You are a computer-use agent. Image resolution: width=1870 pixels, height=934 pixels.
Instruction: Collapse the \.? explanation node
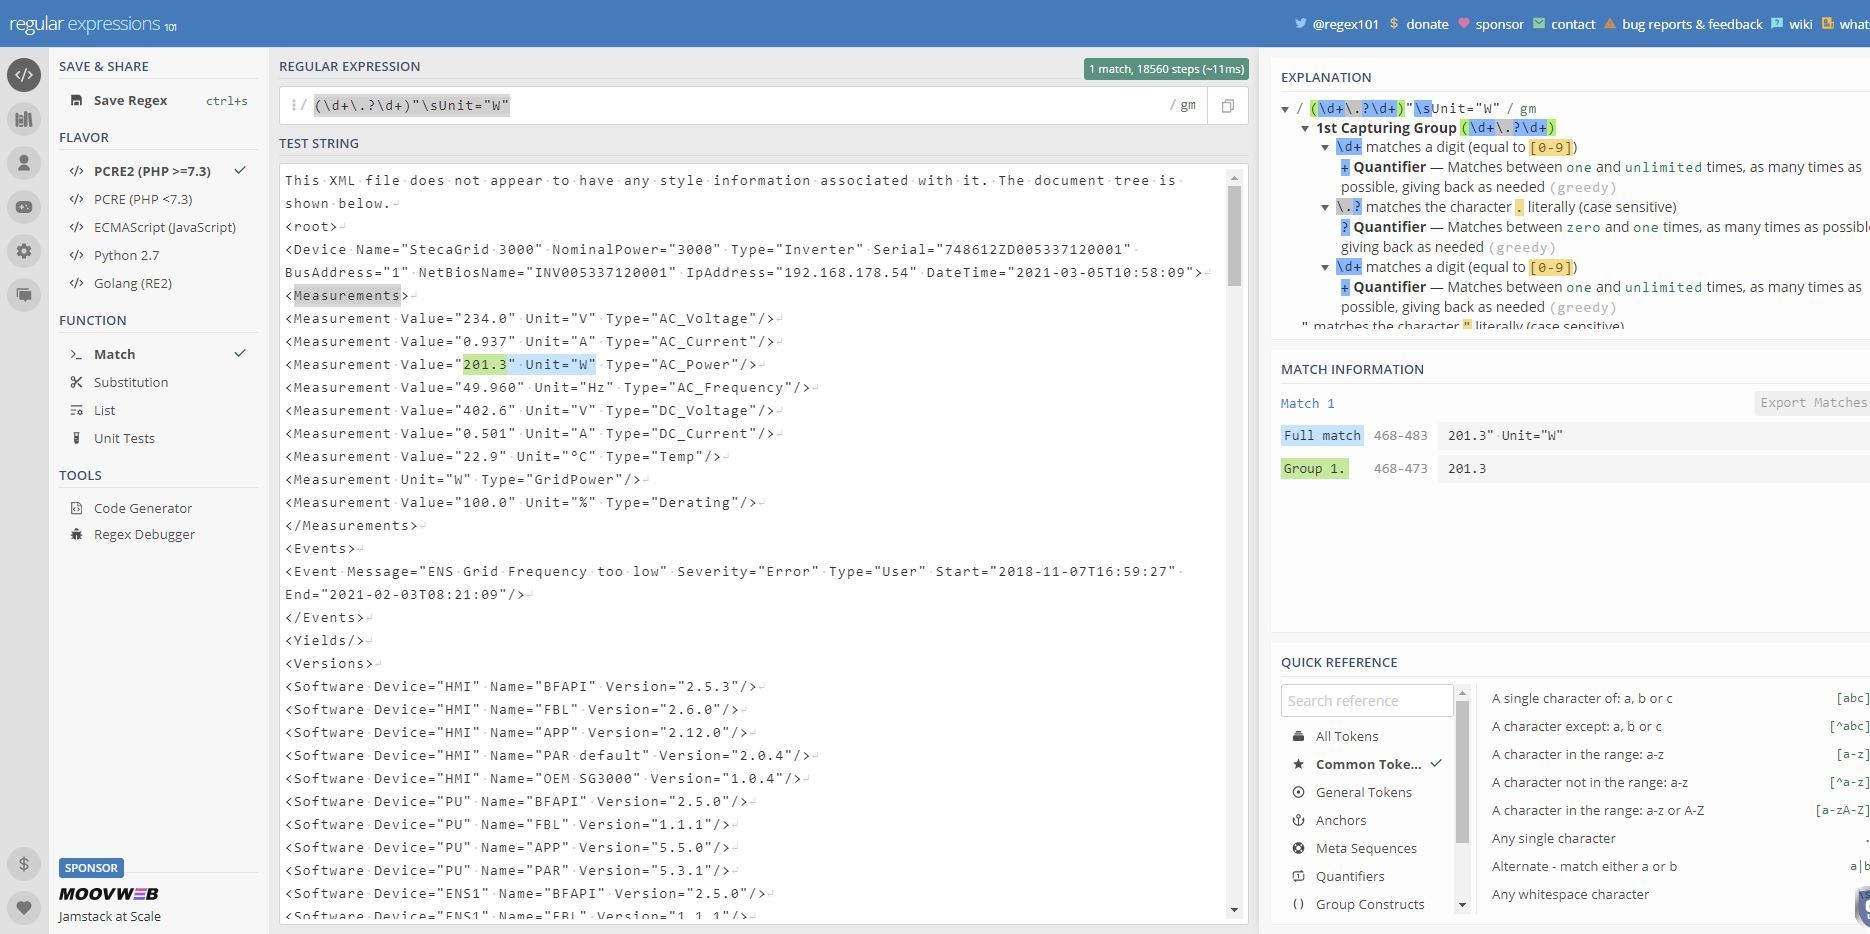coord(1325,208)
